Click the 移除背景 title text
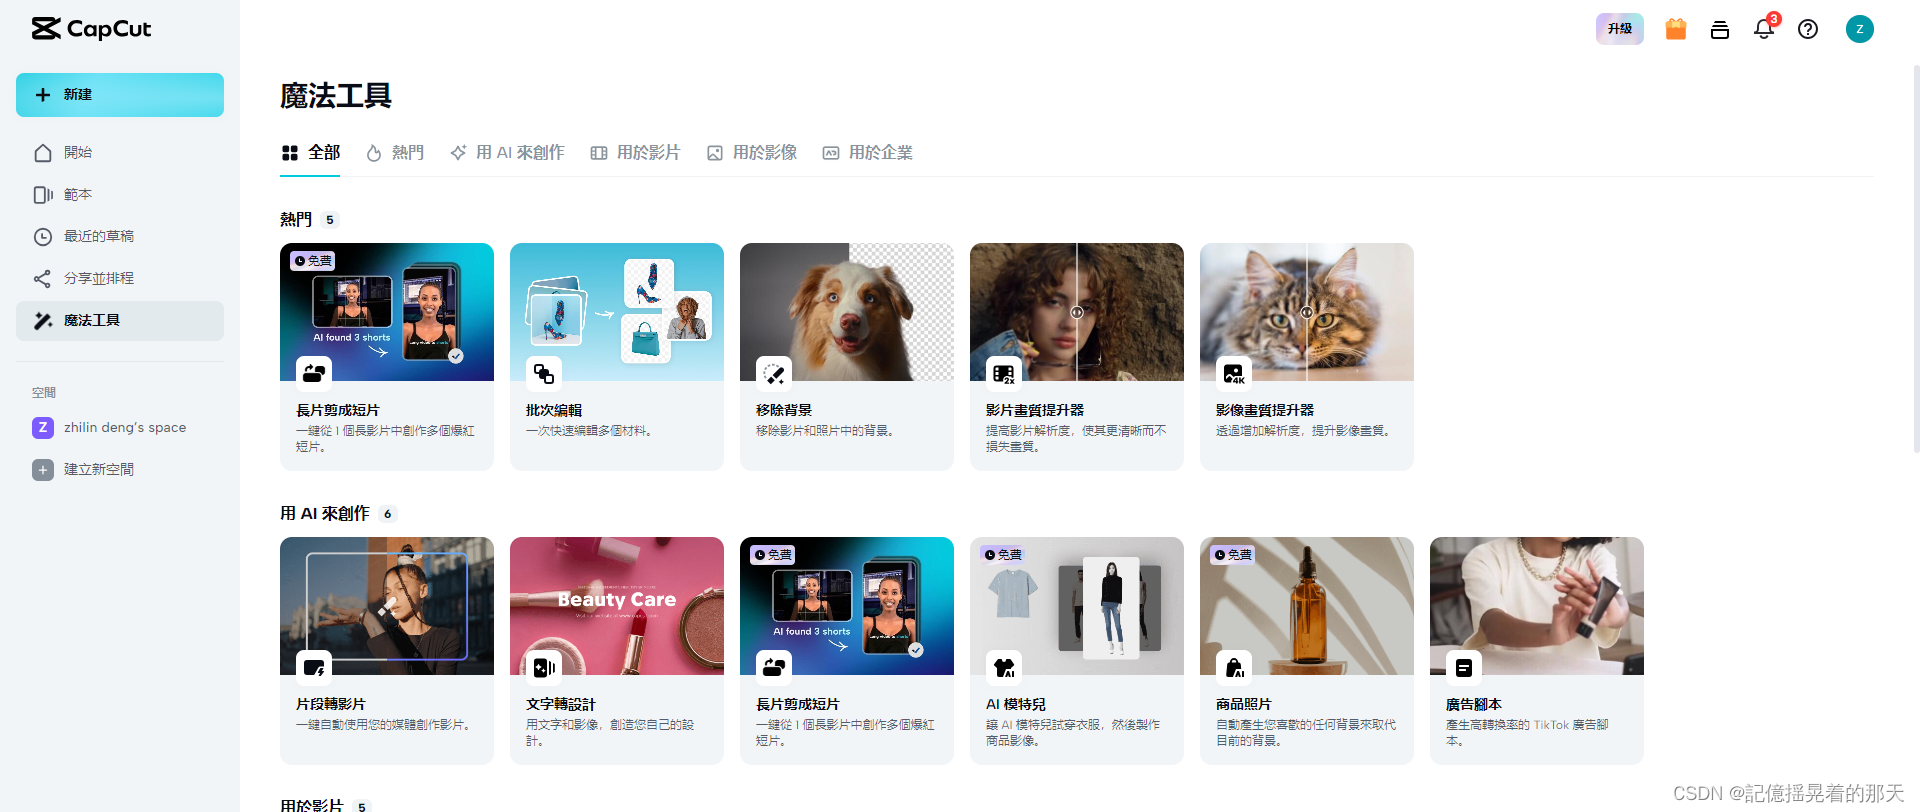Image resolution: width=1920 pixels, height=812 pixels. (784, 411)
